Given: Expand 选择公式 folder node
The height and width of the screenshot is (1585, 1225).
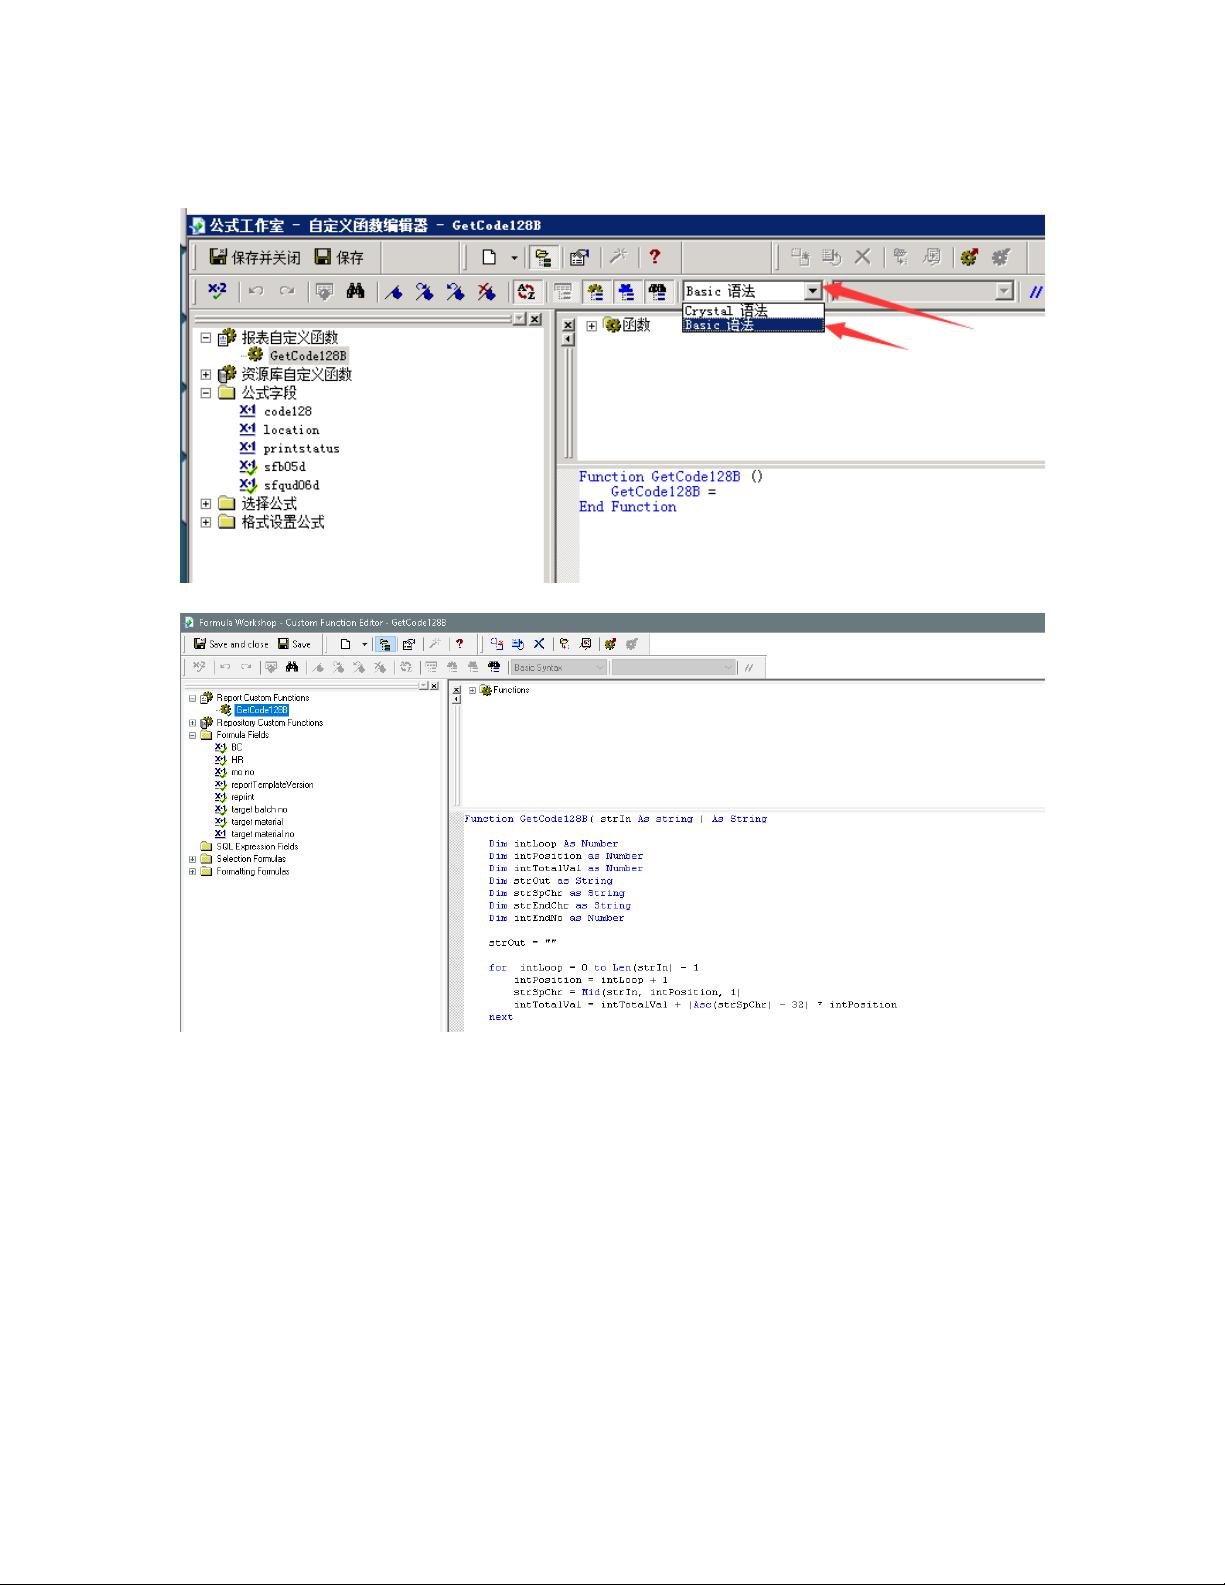Looking at the screenshot, I should (206, 504).
